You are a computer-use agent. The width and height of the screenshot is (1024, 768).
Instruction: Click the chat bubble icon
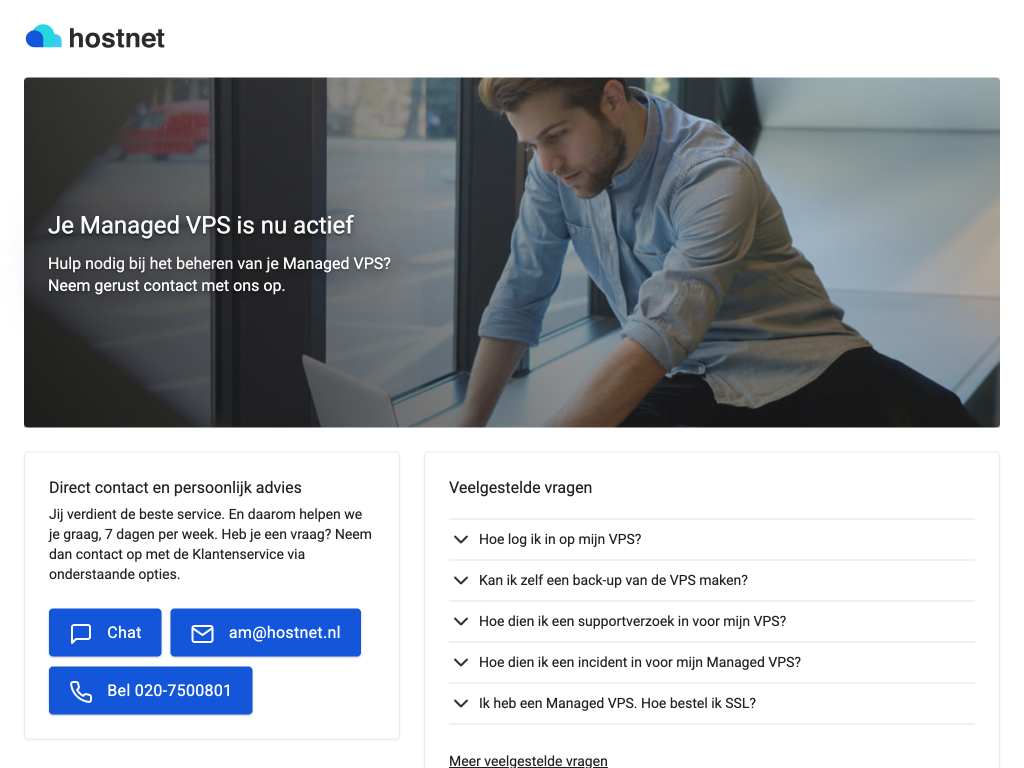tap(81, 633)
